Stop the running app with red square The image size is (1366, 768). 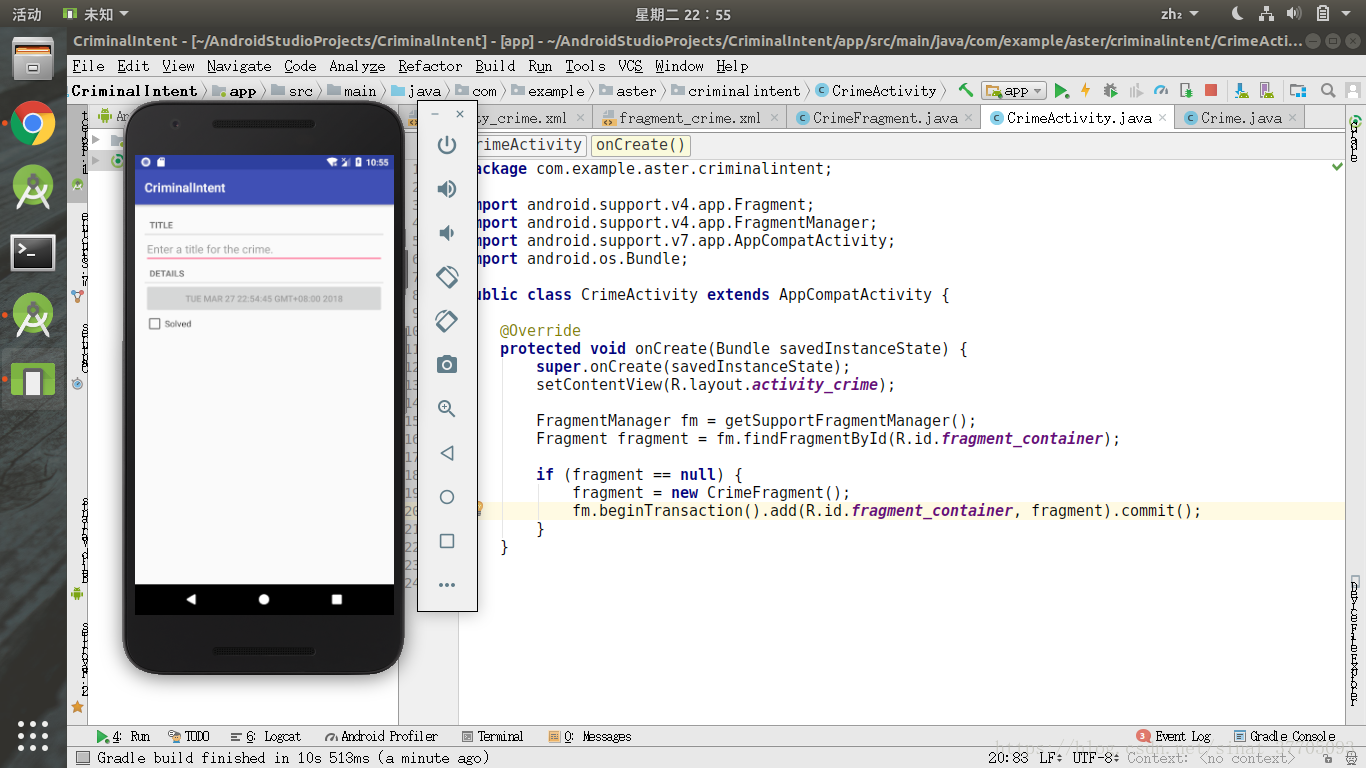click(1211, 90)
